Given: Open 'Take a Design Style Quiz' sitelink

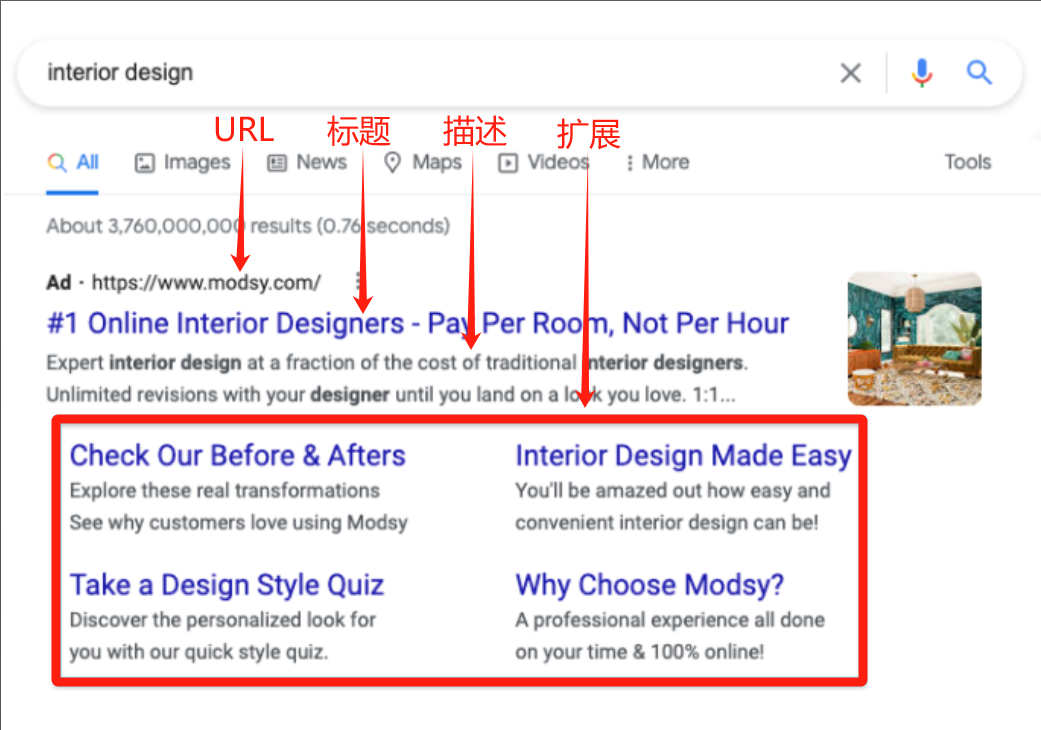Looking at the screenshot, I should pyautogui.click(x=227, y=585).
